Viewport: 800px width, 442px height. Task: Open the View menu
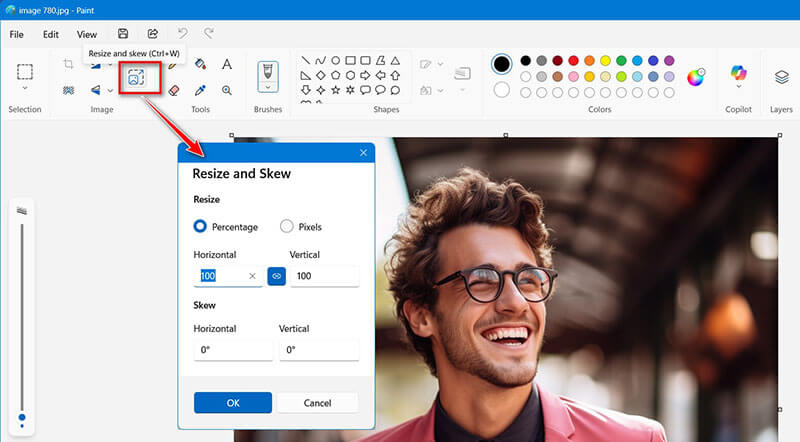87,34
